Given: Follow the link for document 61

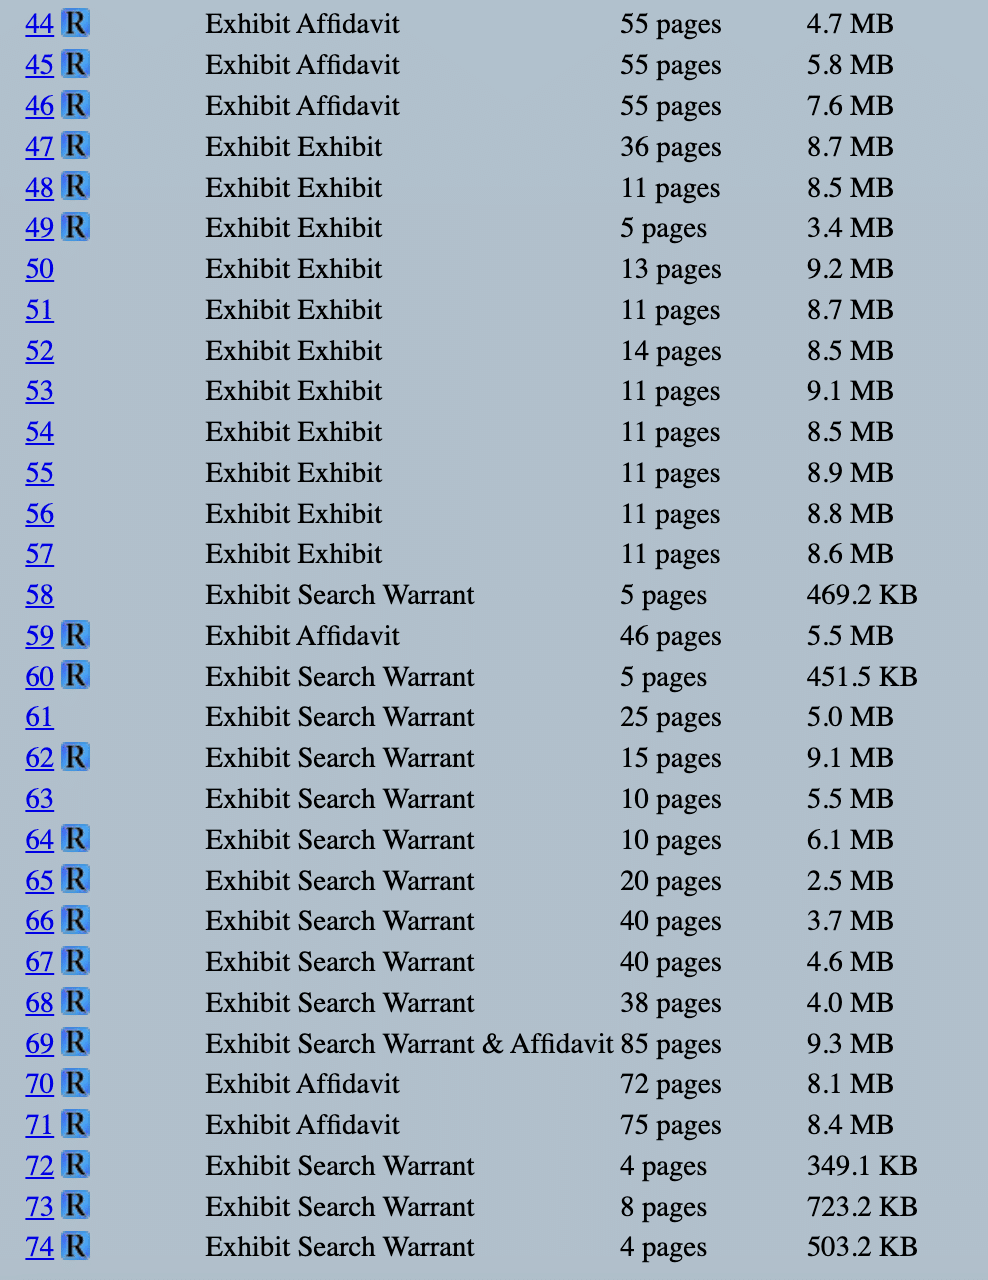Looking at the screenshot, I should point(40,717).
